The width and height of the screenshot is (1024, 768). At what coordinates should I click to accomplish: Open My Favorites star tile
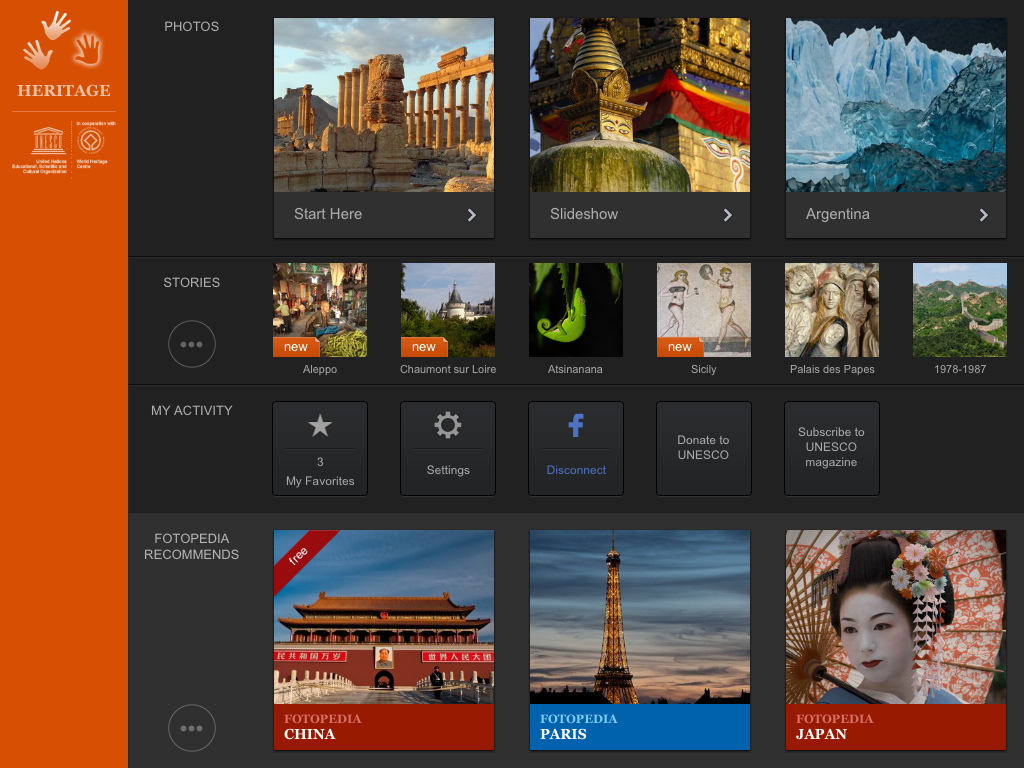coord(320,449)
